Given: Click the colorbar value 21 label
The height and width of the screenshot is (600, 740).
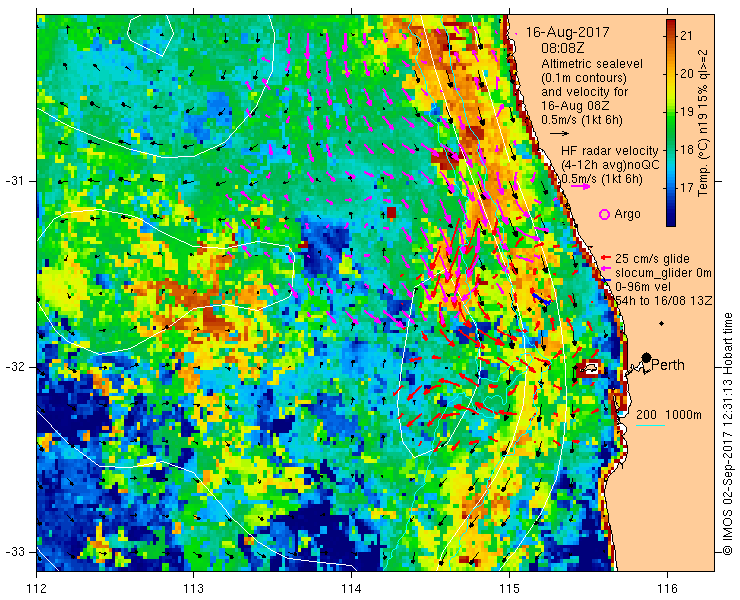Looking at the screenshot, I should coord(687,36).
